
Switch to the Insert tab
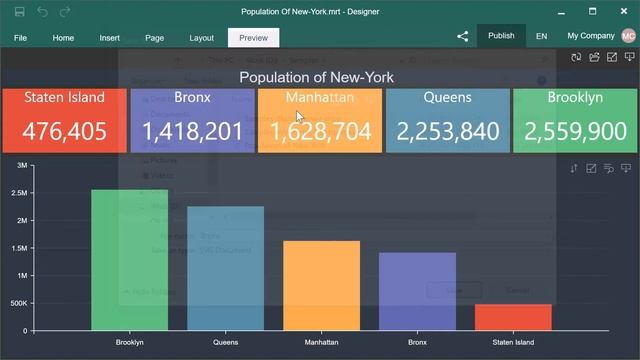[x=109, y=38]
